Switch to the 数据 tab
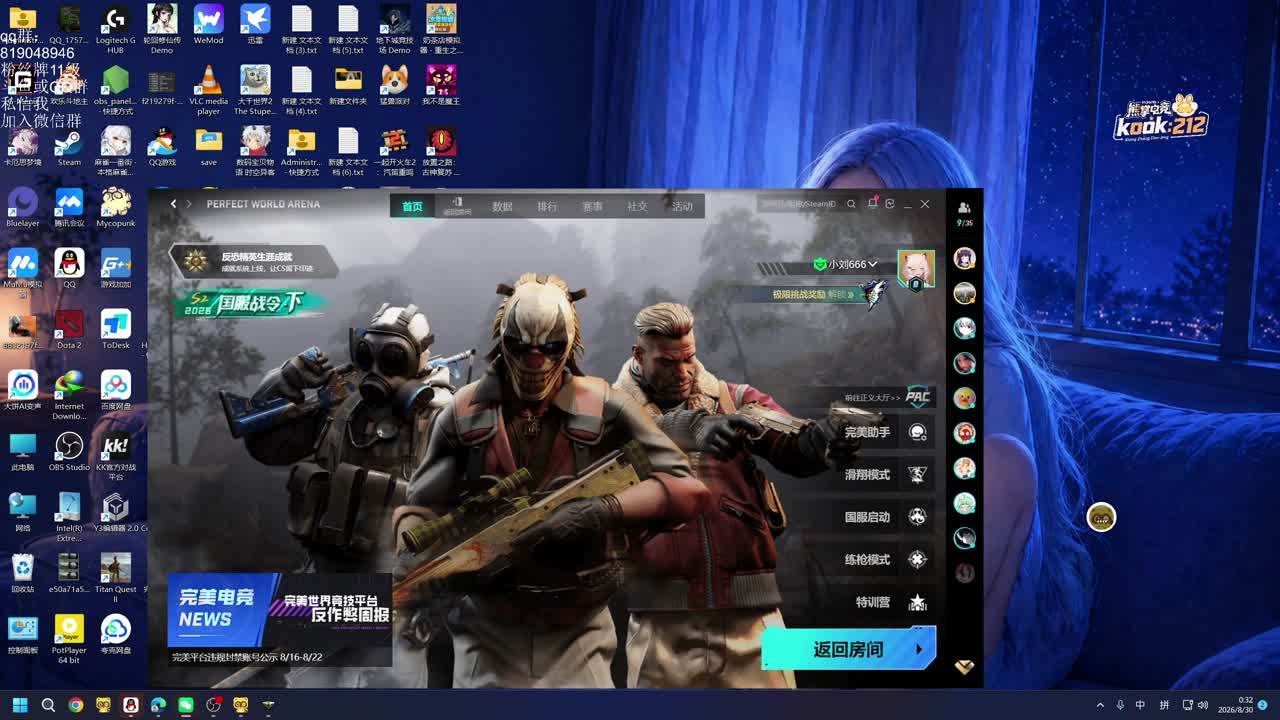This screenshot has height=720, width=1280. coord(502,206)
